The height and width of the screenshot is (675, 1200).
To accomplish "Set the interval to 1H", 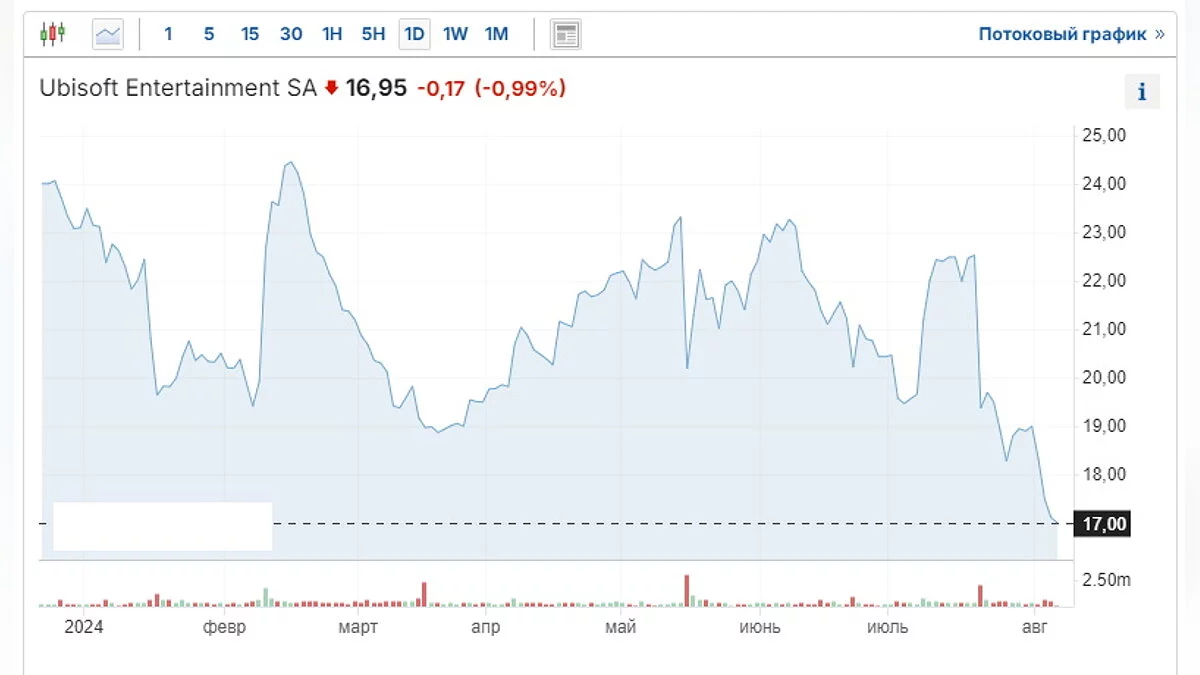I will [x=332, y=34].
